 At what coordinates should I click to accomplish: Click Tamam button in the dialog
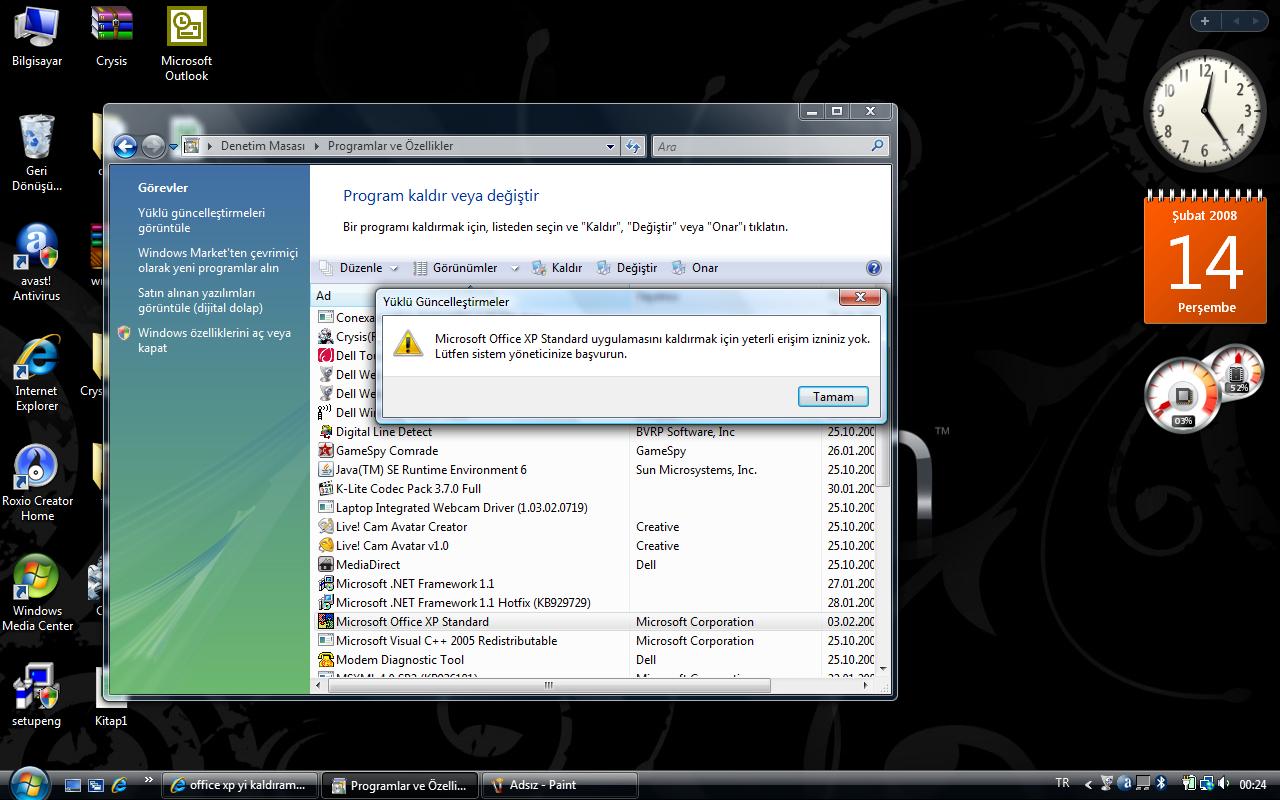[x=833, y=397]
